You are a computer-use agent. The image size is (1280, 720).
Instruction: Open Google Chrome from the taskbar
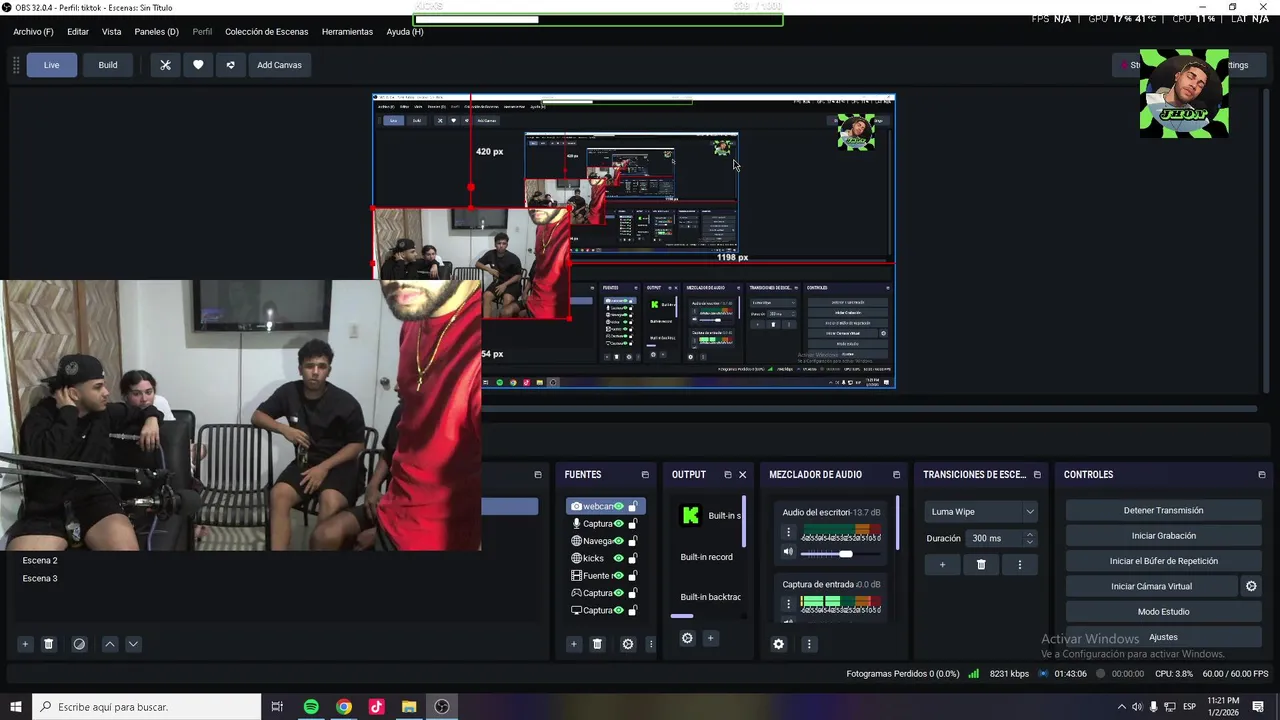[344, 707]
